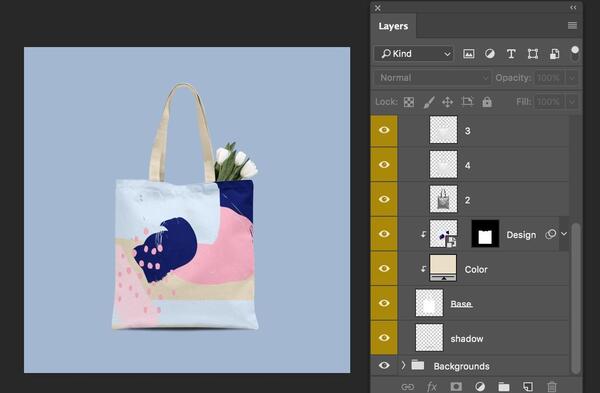
Task: Select the shadow layer thumbnail
Action: [x=429, y=338]
